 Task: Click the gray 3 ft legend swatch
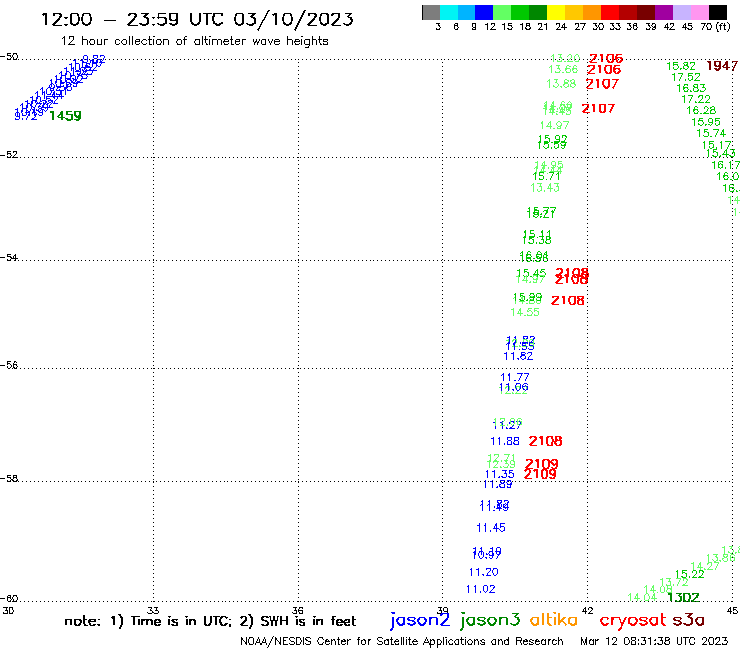pos(431,12)
